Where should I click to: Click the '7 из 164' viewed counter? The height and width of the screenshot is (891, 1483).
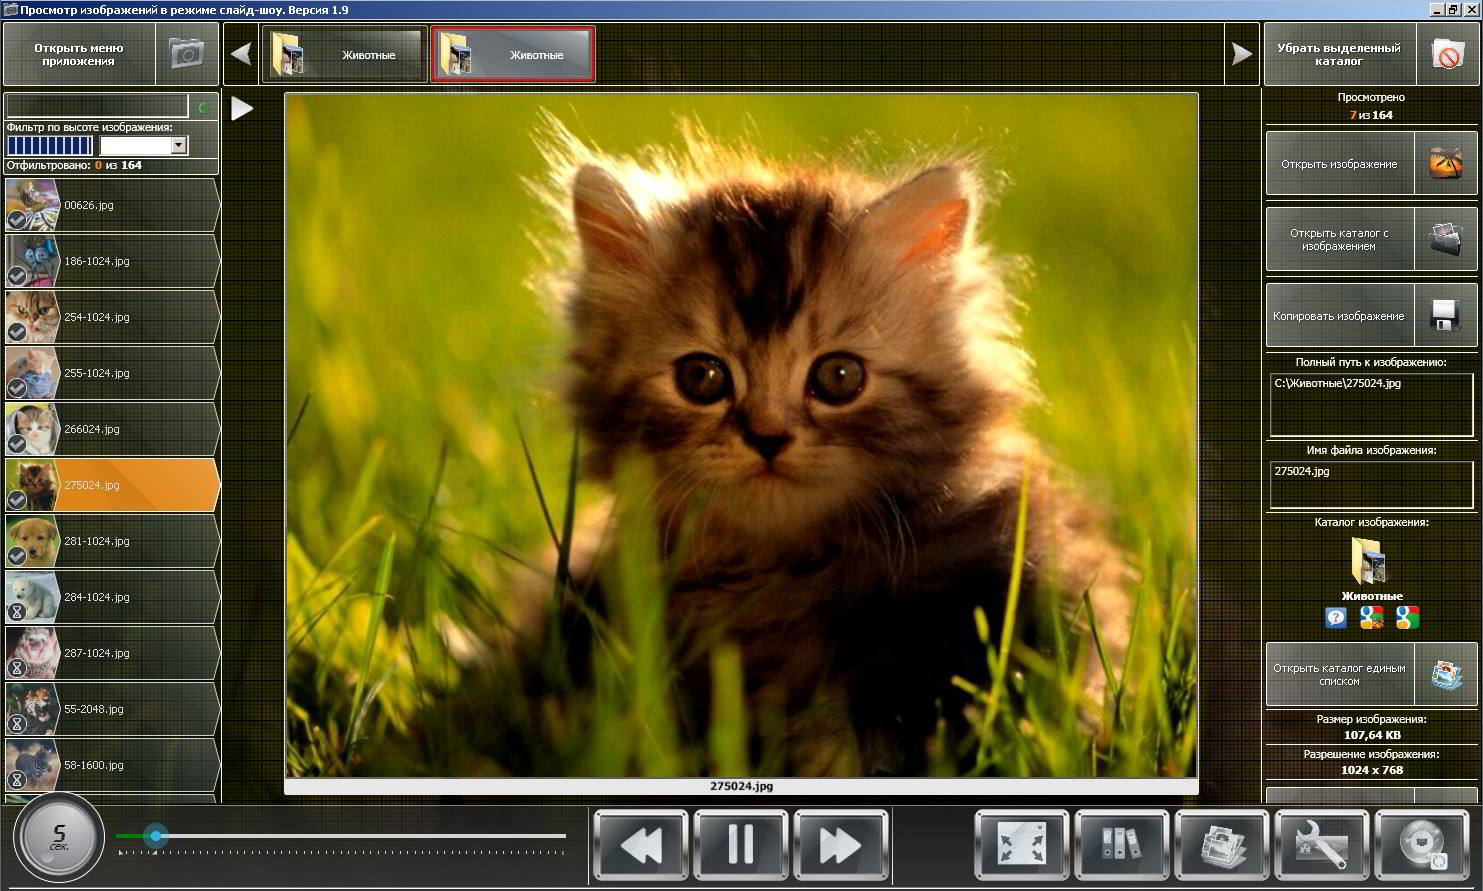[1371, 115]
